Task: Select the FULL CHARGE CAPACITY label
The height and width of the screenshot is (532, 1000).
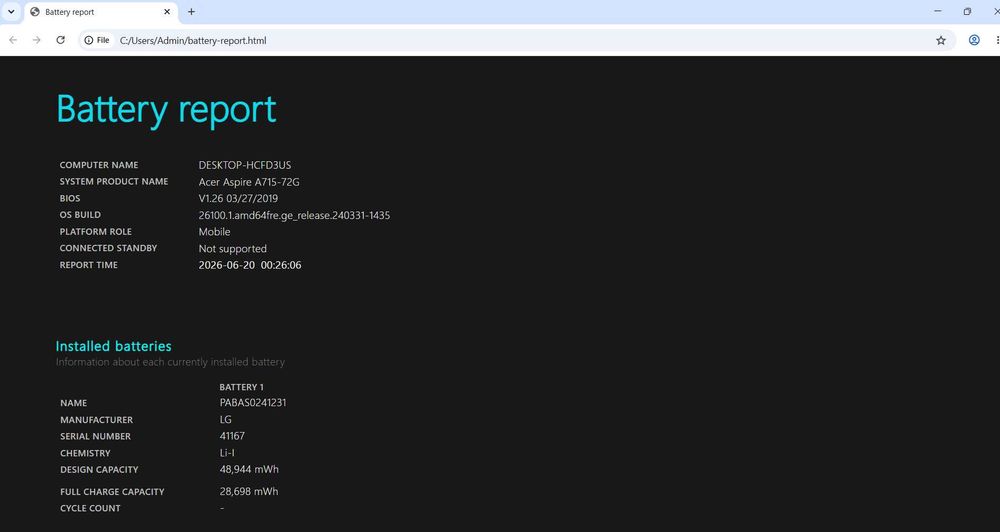Action: (x=112, y=492)
